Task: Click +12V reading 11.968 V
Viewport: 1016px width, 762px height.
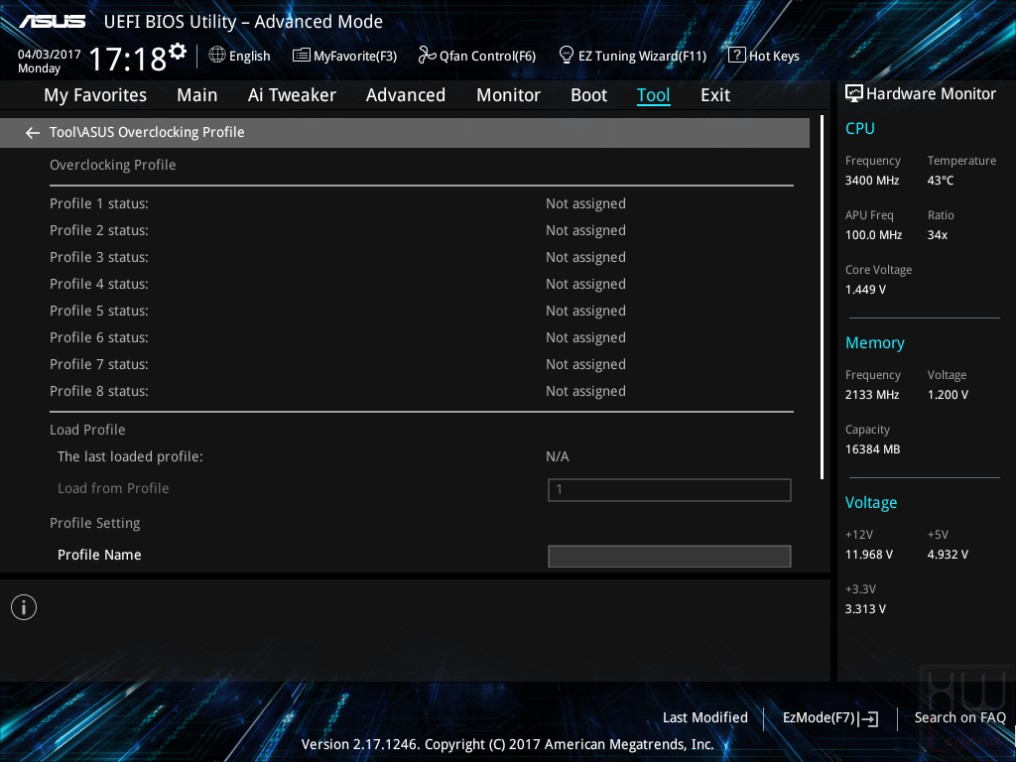Action: click(x=868, y=555)
